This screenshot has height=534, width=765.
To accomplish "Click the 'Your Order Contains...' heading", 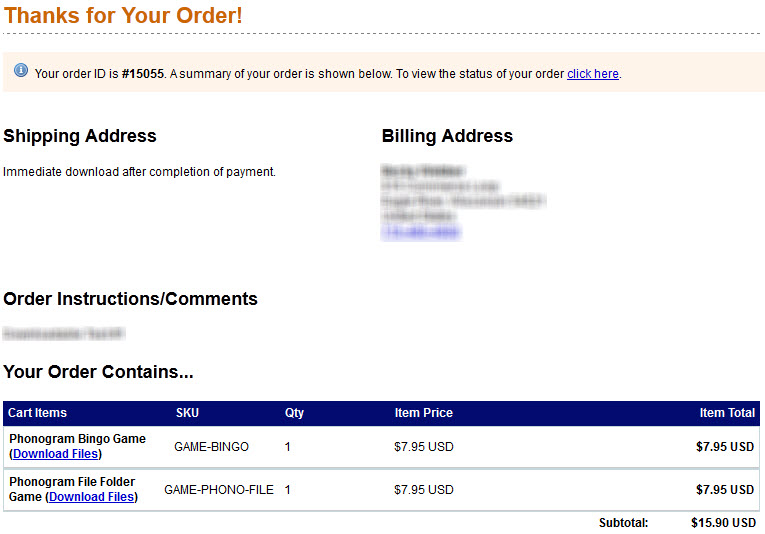I will coord(98,372).
